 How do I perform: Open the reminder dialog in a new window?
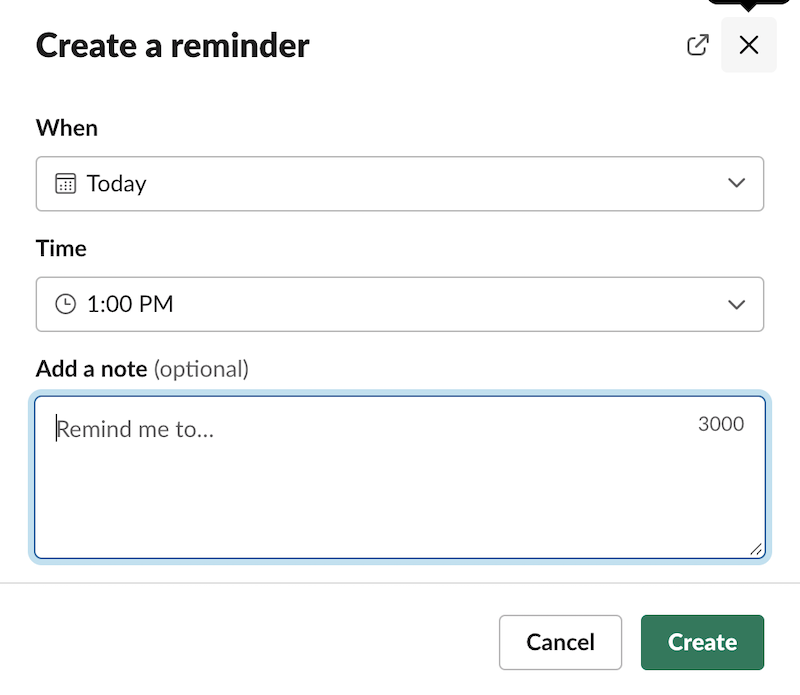click(x=698, y=45)
